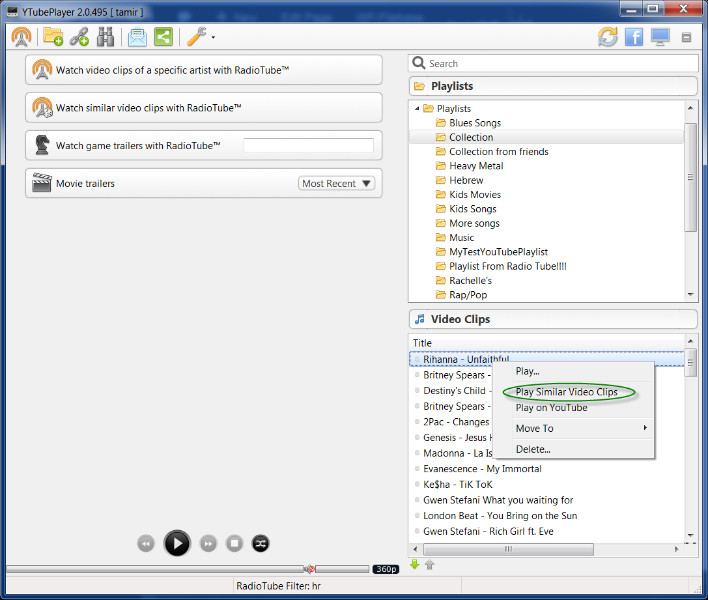Viewport: 708px width, 600px height.
Task: Select Rihanna - Unfaithful clip
Action: [546, 359]
